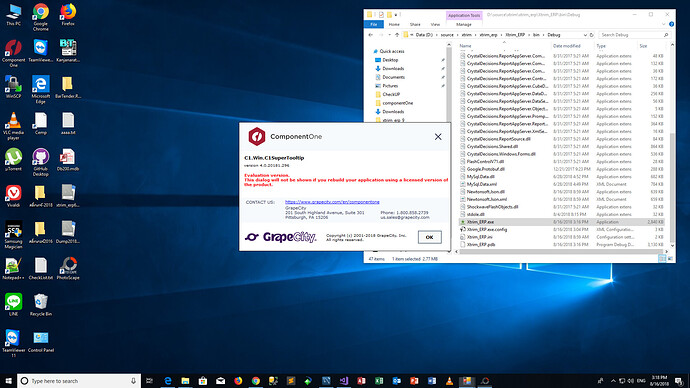690x388 pixels.
Task: Open Vivaldi desktop shortcut
Action: 13,196
